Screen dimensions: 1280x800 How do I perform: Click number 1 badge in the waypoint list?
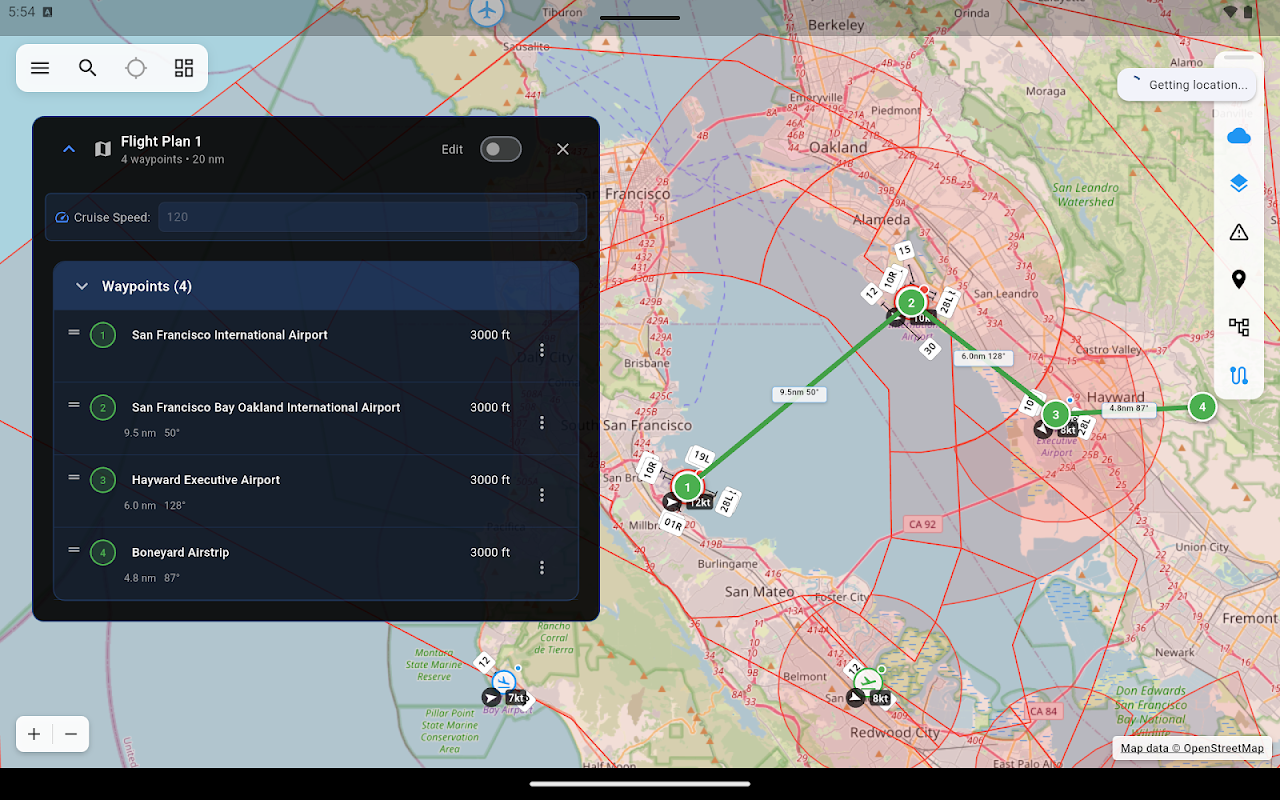coord(103,335)
